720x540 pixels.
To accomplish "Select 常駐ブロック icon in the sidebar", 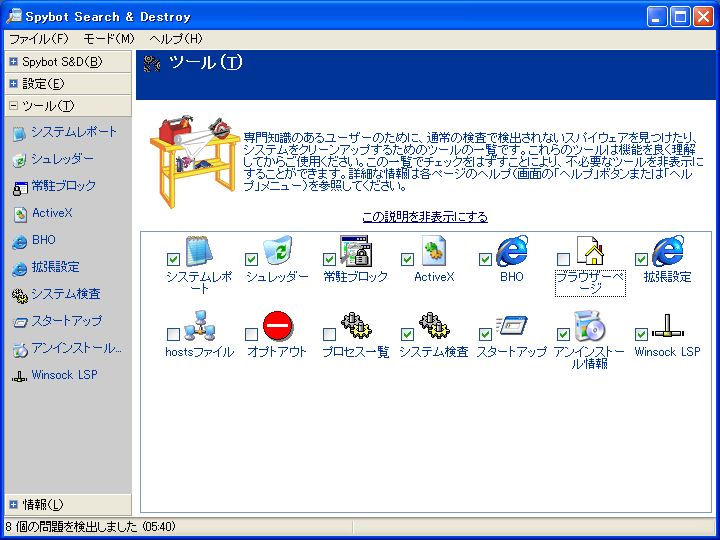I will point(19,188).
